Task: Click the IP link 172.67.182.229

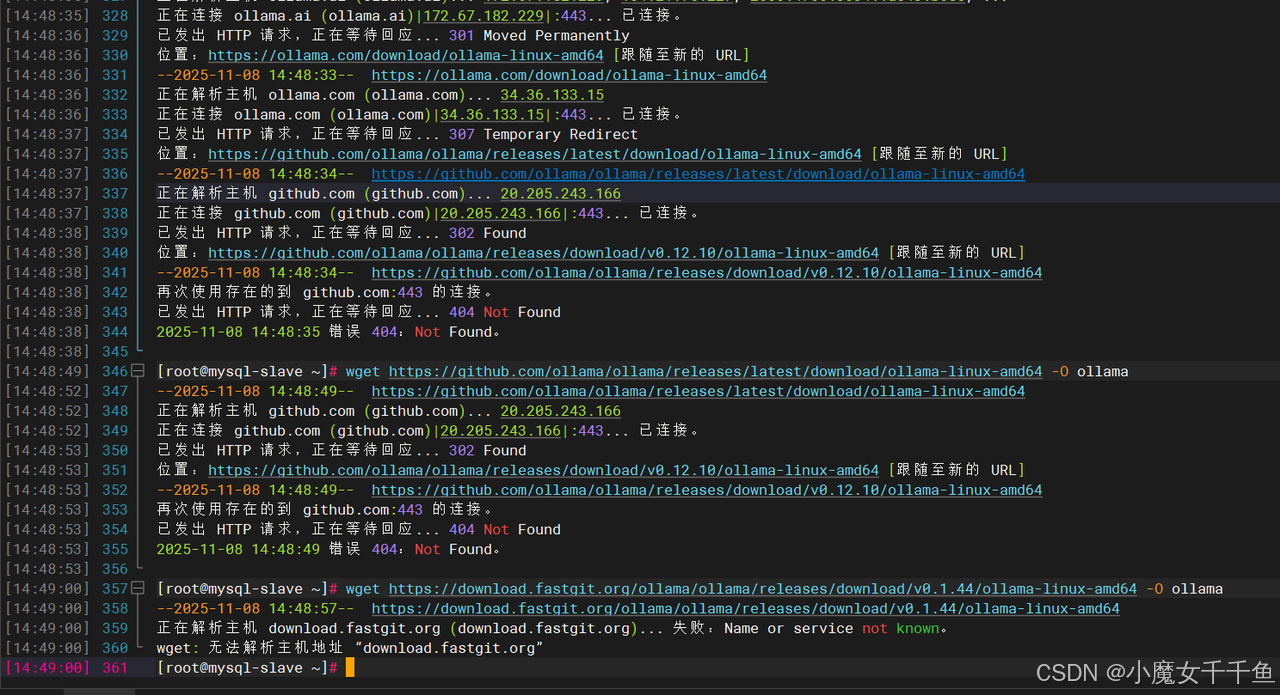Action: [482, 15]
